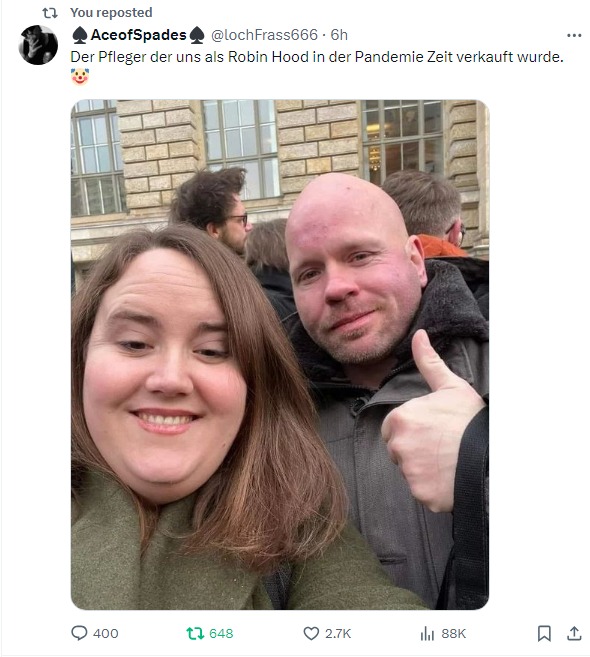The image size is (590, 657).
Task: Click the 400 replies count
Action: point(106,633)
